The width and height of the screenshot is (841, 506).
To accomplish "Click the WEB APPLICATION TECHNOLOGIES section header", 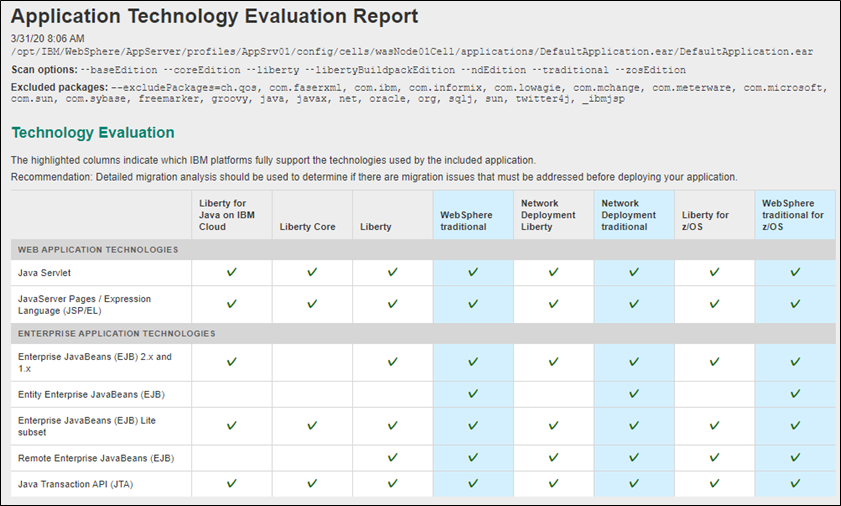I will coord(98,250).
